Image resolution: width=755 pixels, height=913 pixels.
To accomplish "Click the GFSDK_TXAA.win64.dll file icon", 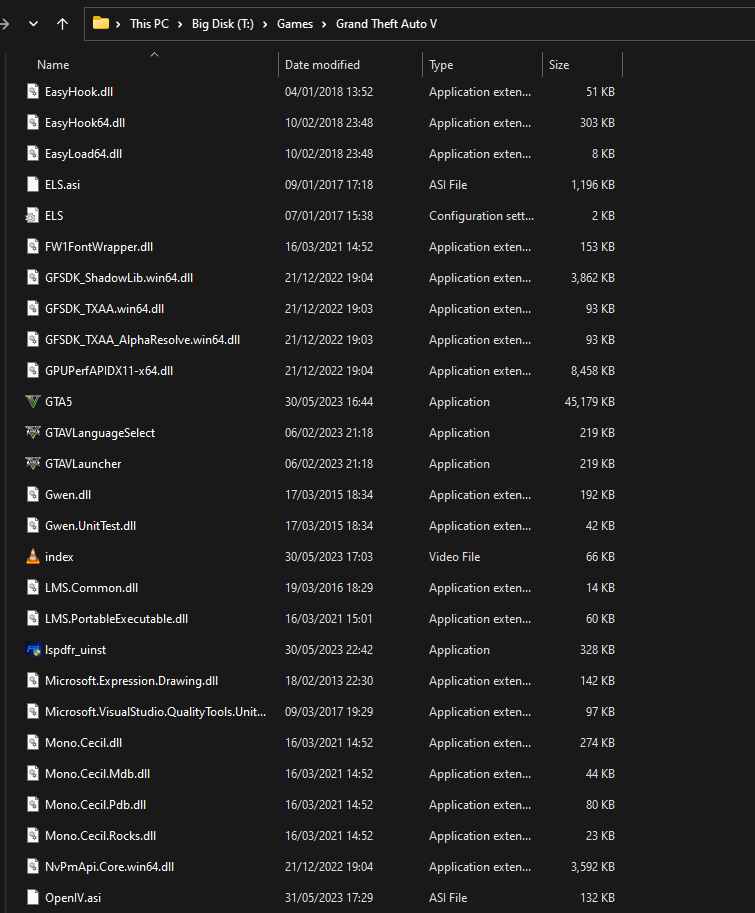I will point(33,309).
